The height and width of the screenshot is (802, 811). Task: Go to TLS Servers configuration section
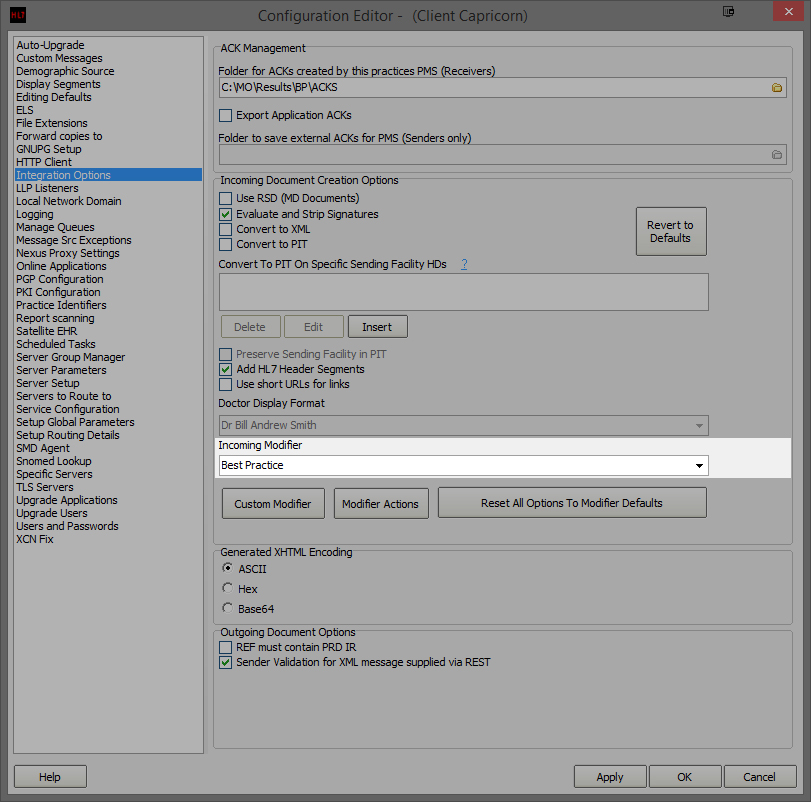click(45, 487)
